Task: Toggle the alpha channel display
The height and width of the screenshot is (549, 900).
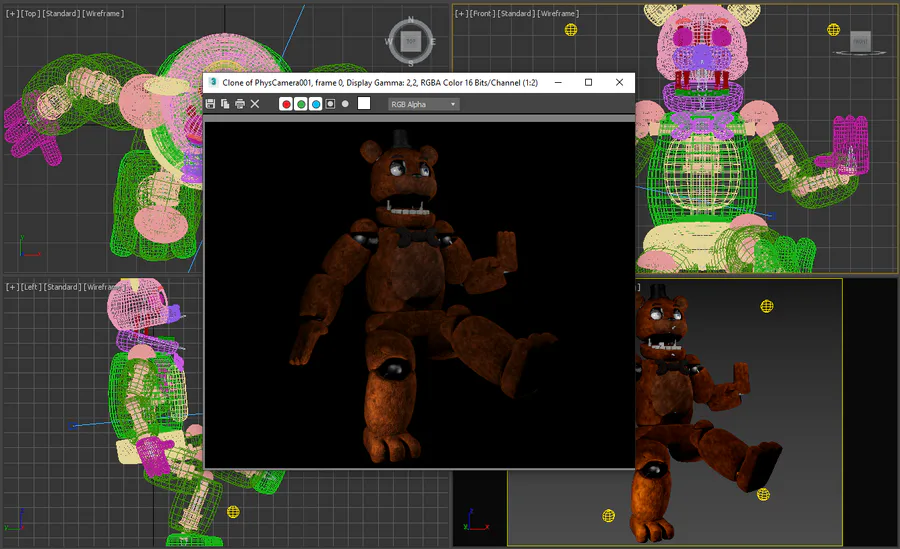Action: pyautogui.click(x=330, y=104)
